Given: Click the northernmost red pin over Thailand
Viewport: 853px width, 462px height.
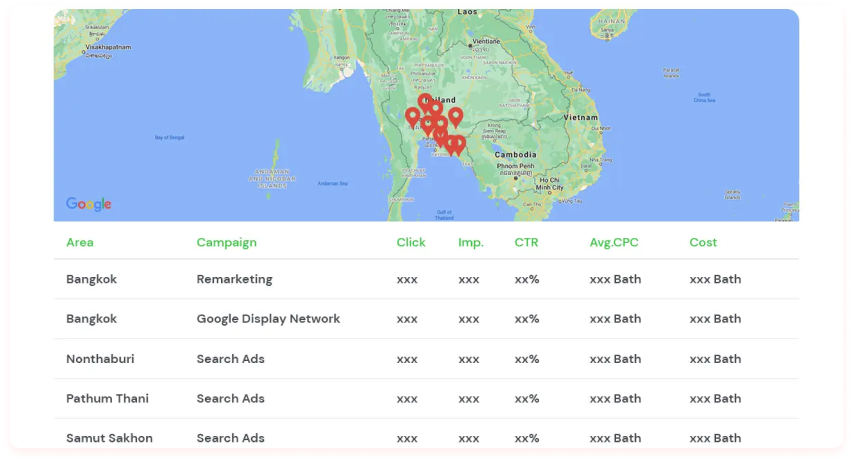Looking at the screenshot, I should [x=425, y=101].
